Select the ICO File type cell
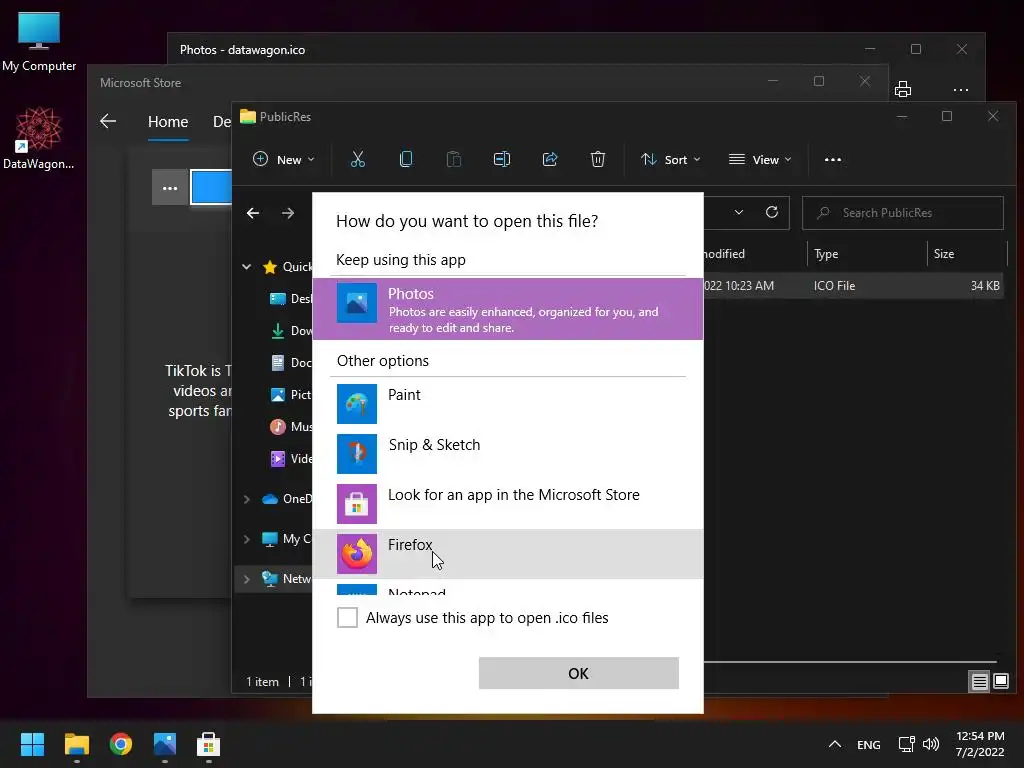The width and height of the screenshot is (1024, 768). (x=834, y=285)
